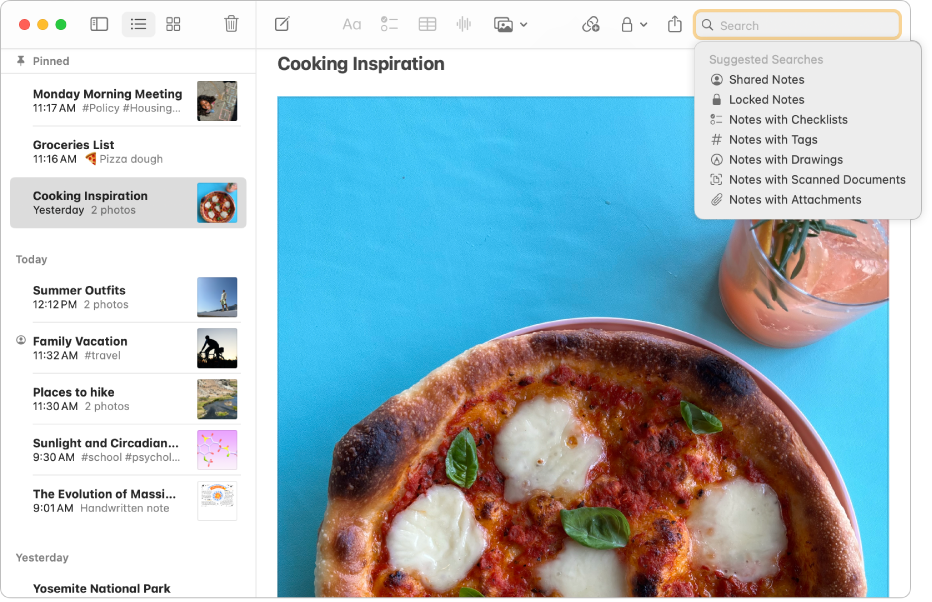This screenshot has height=602, width=932.
Task: Select Shared Notes suggested search
Action: coord(766,80)
